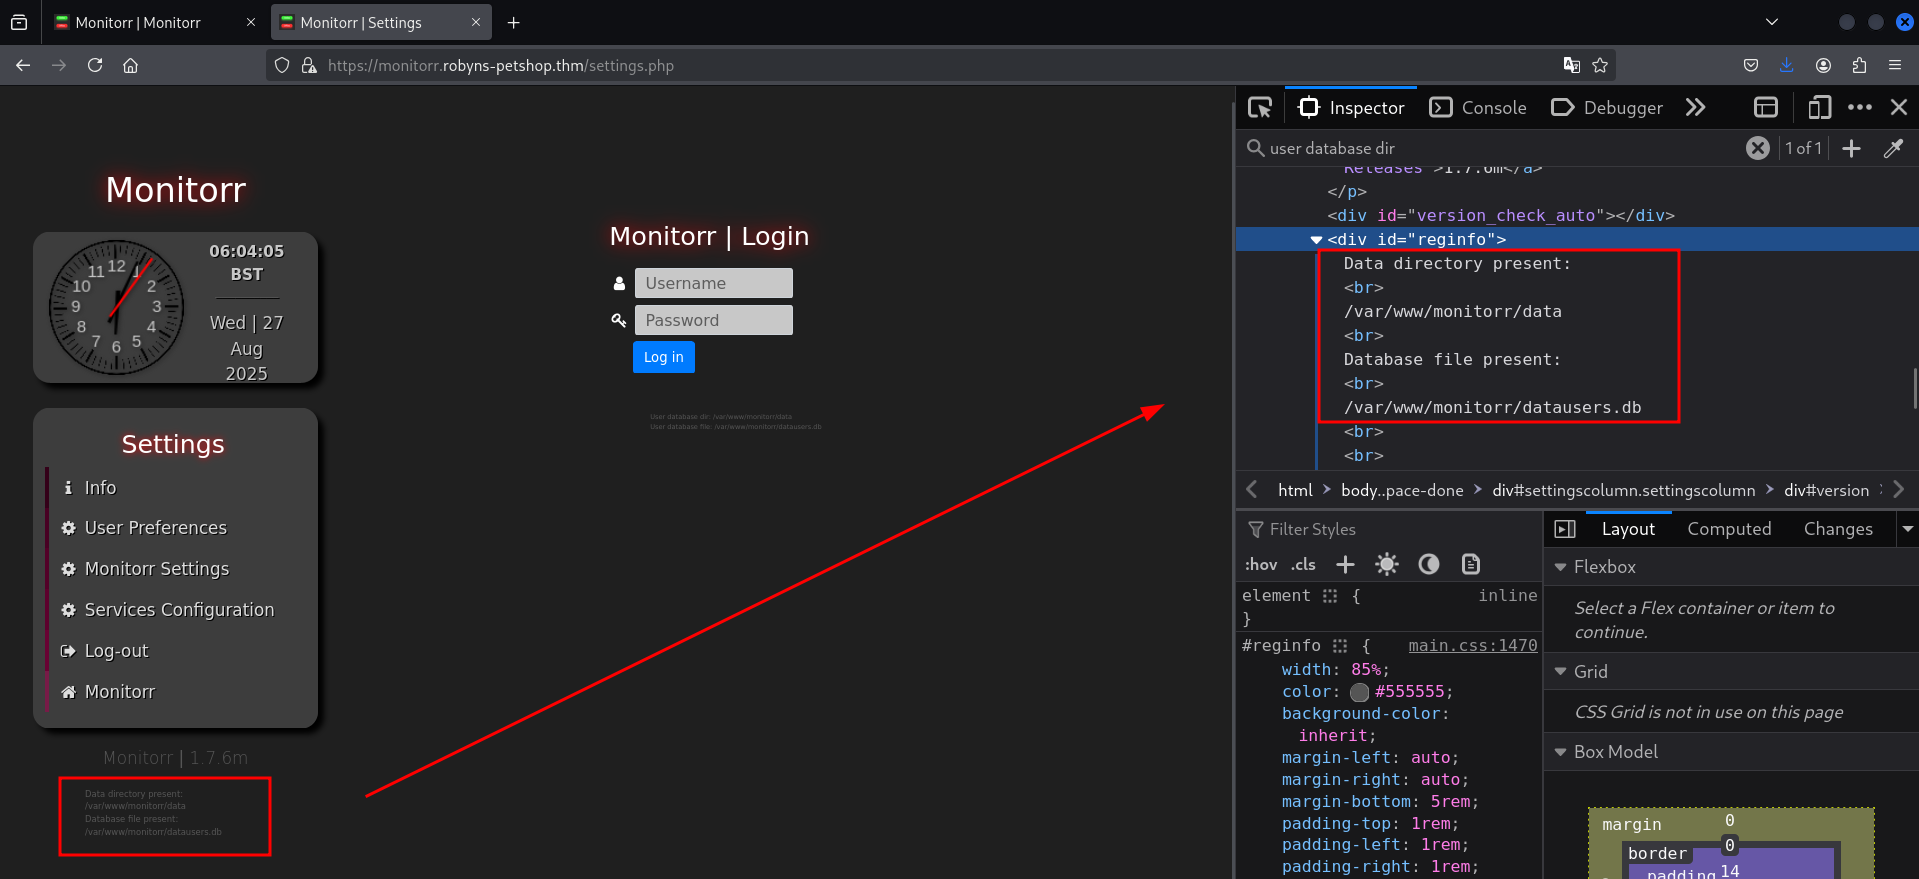
Task: Toggle light color scheme simulation
Action: coord(1386,564)
